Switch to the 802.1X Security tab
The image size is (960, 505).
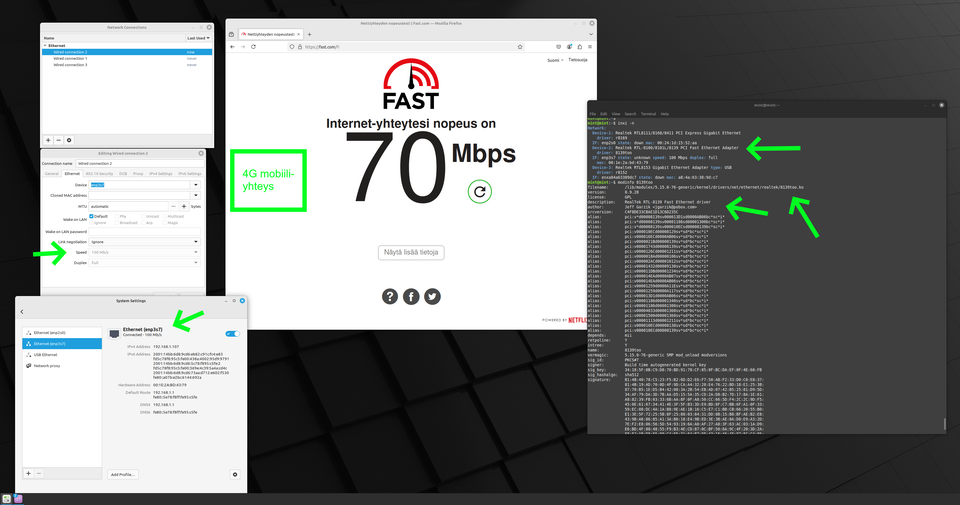(99, 174)
